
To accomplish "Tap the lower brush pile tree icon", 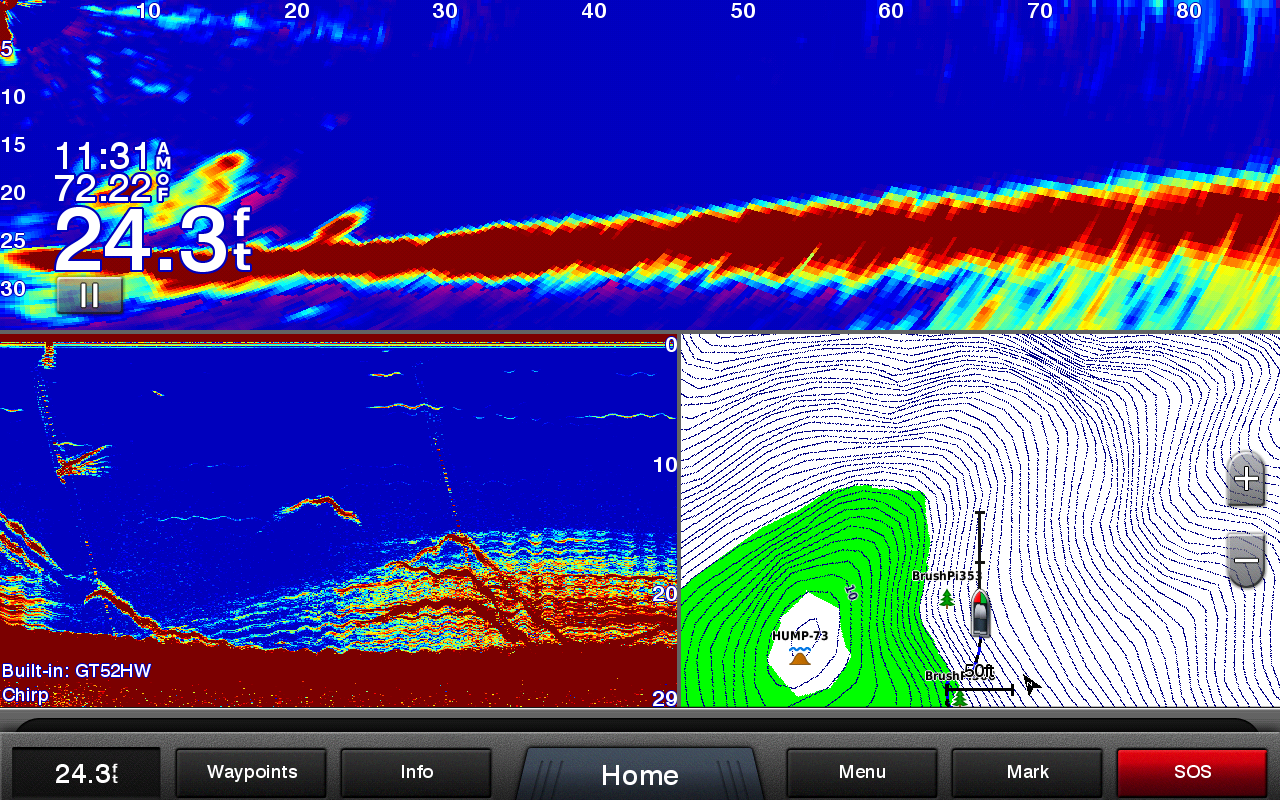I will 959,697.
